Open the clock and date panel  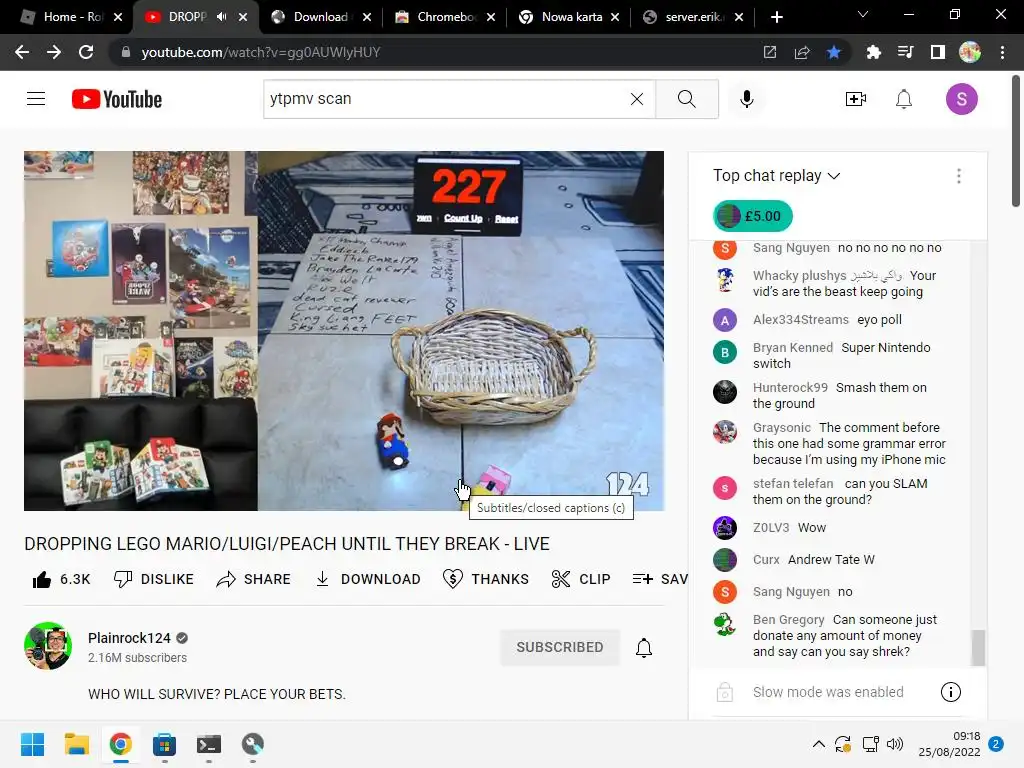point(950,744)
